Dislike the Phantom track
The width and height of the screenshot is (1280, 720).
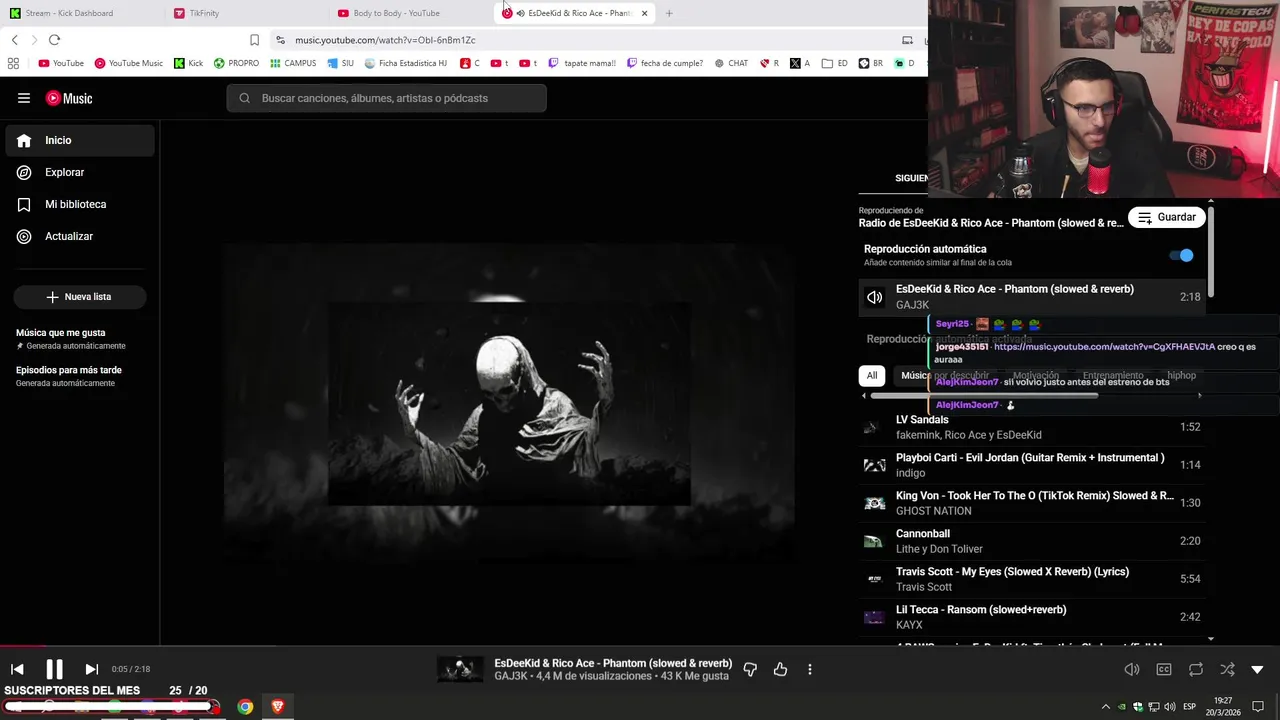(x=750, y=669)
